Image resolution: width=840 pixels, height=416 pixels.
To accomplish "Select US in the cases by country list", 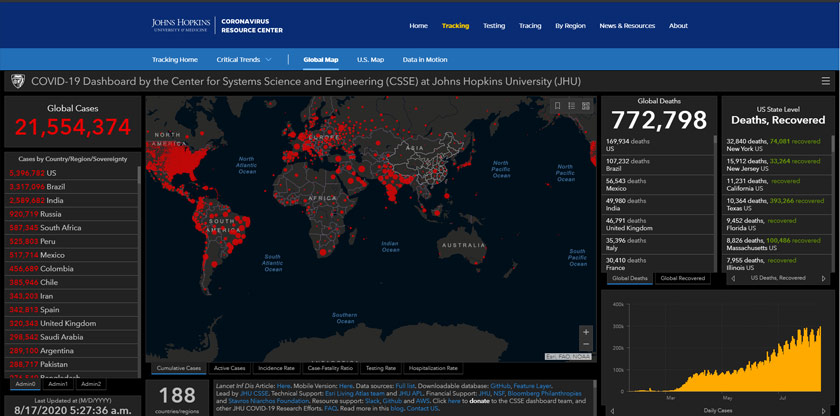I will [x=72, y=173].
